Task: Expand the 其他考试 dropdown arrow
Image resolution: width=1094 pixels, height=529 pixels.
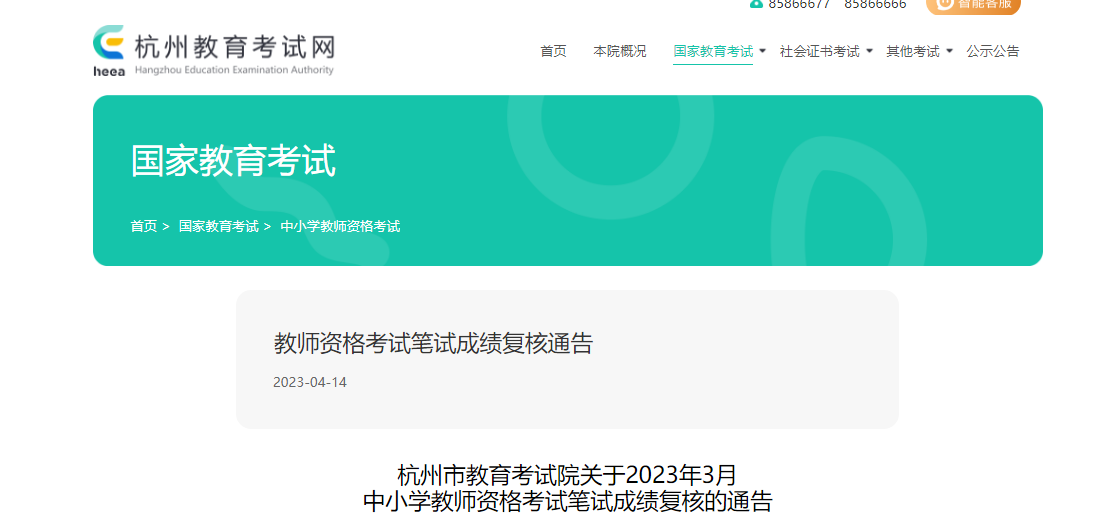Action: point(950,51)
